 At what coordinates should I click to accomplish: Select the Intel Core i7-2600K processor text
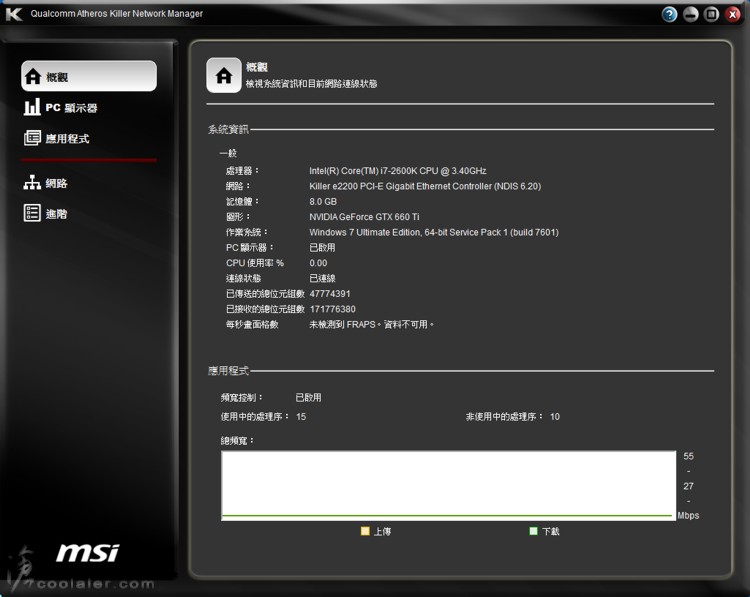[x=397, y=171]
